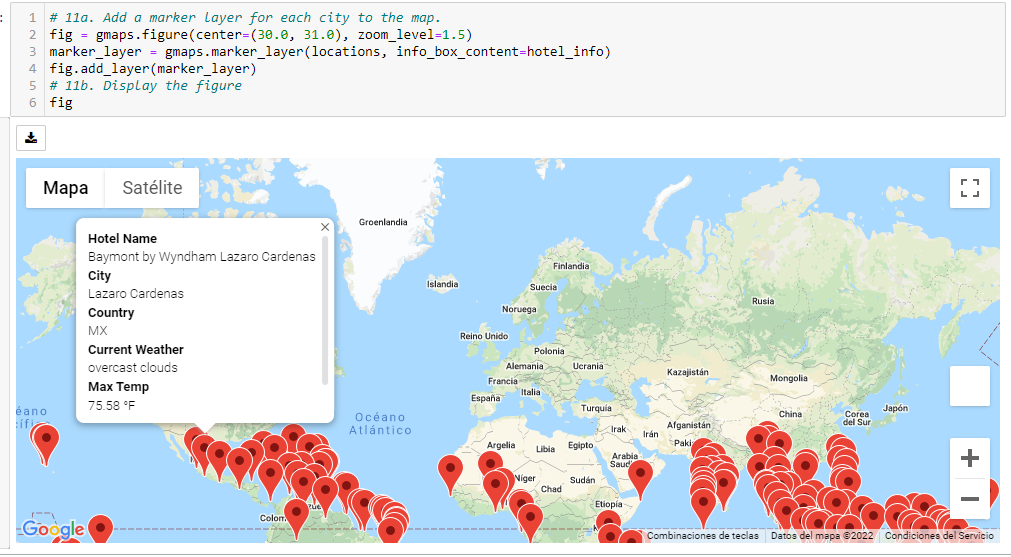Click the marker beside the Google logo
Viewport: 1011px width, 557px height.
pos(101,529)
